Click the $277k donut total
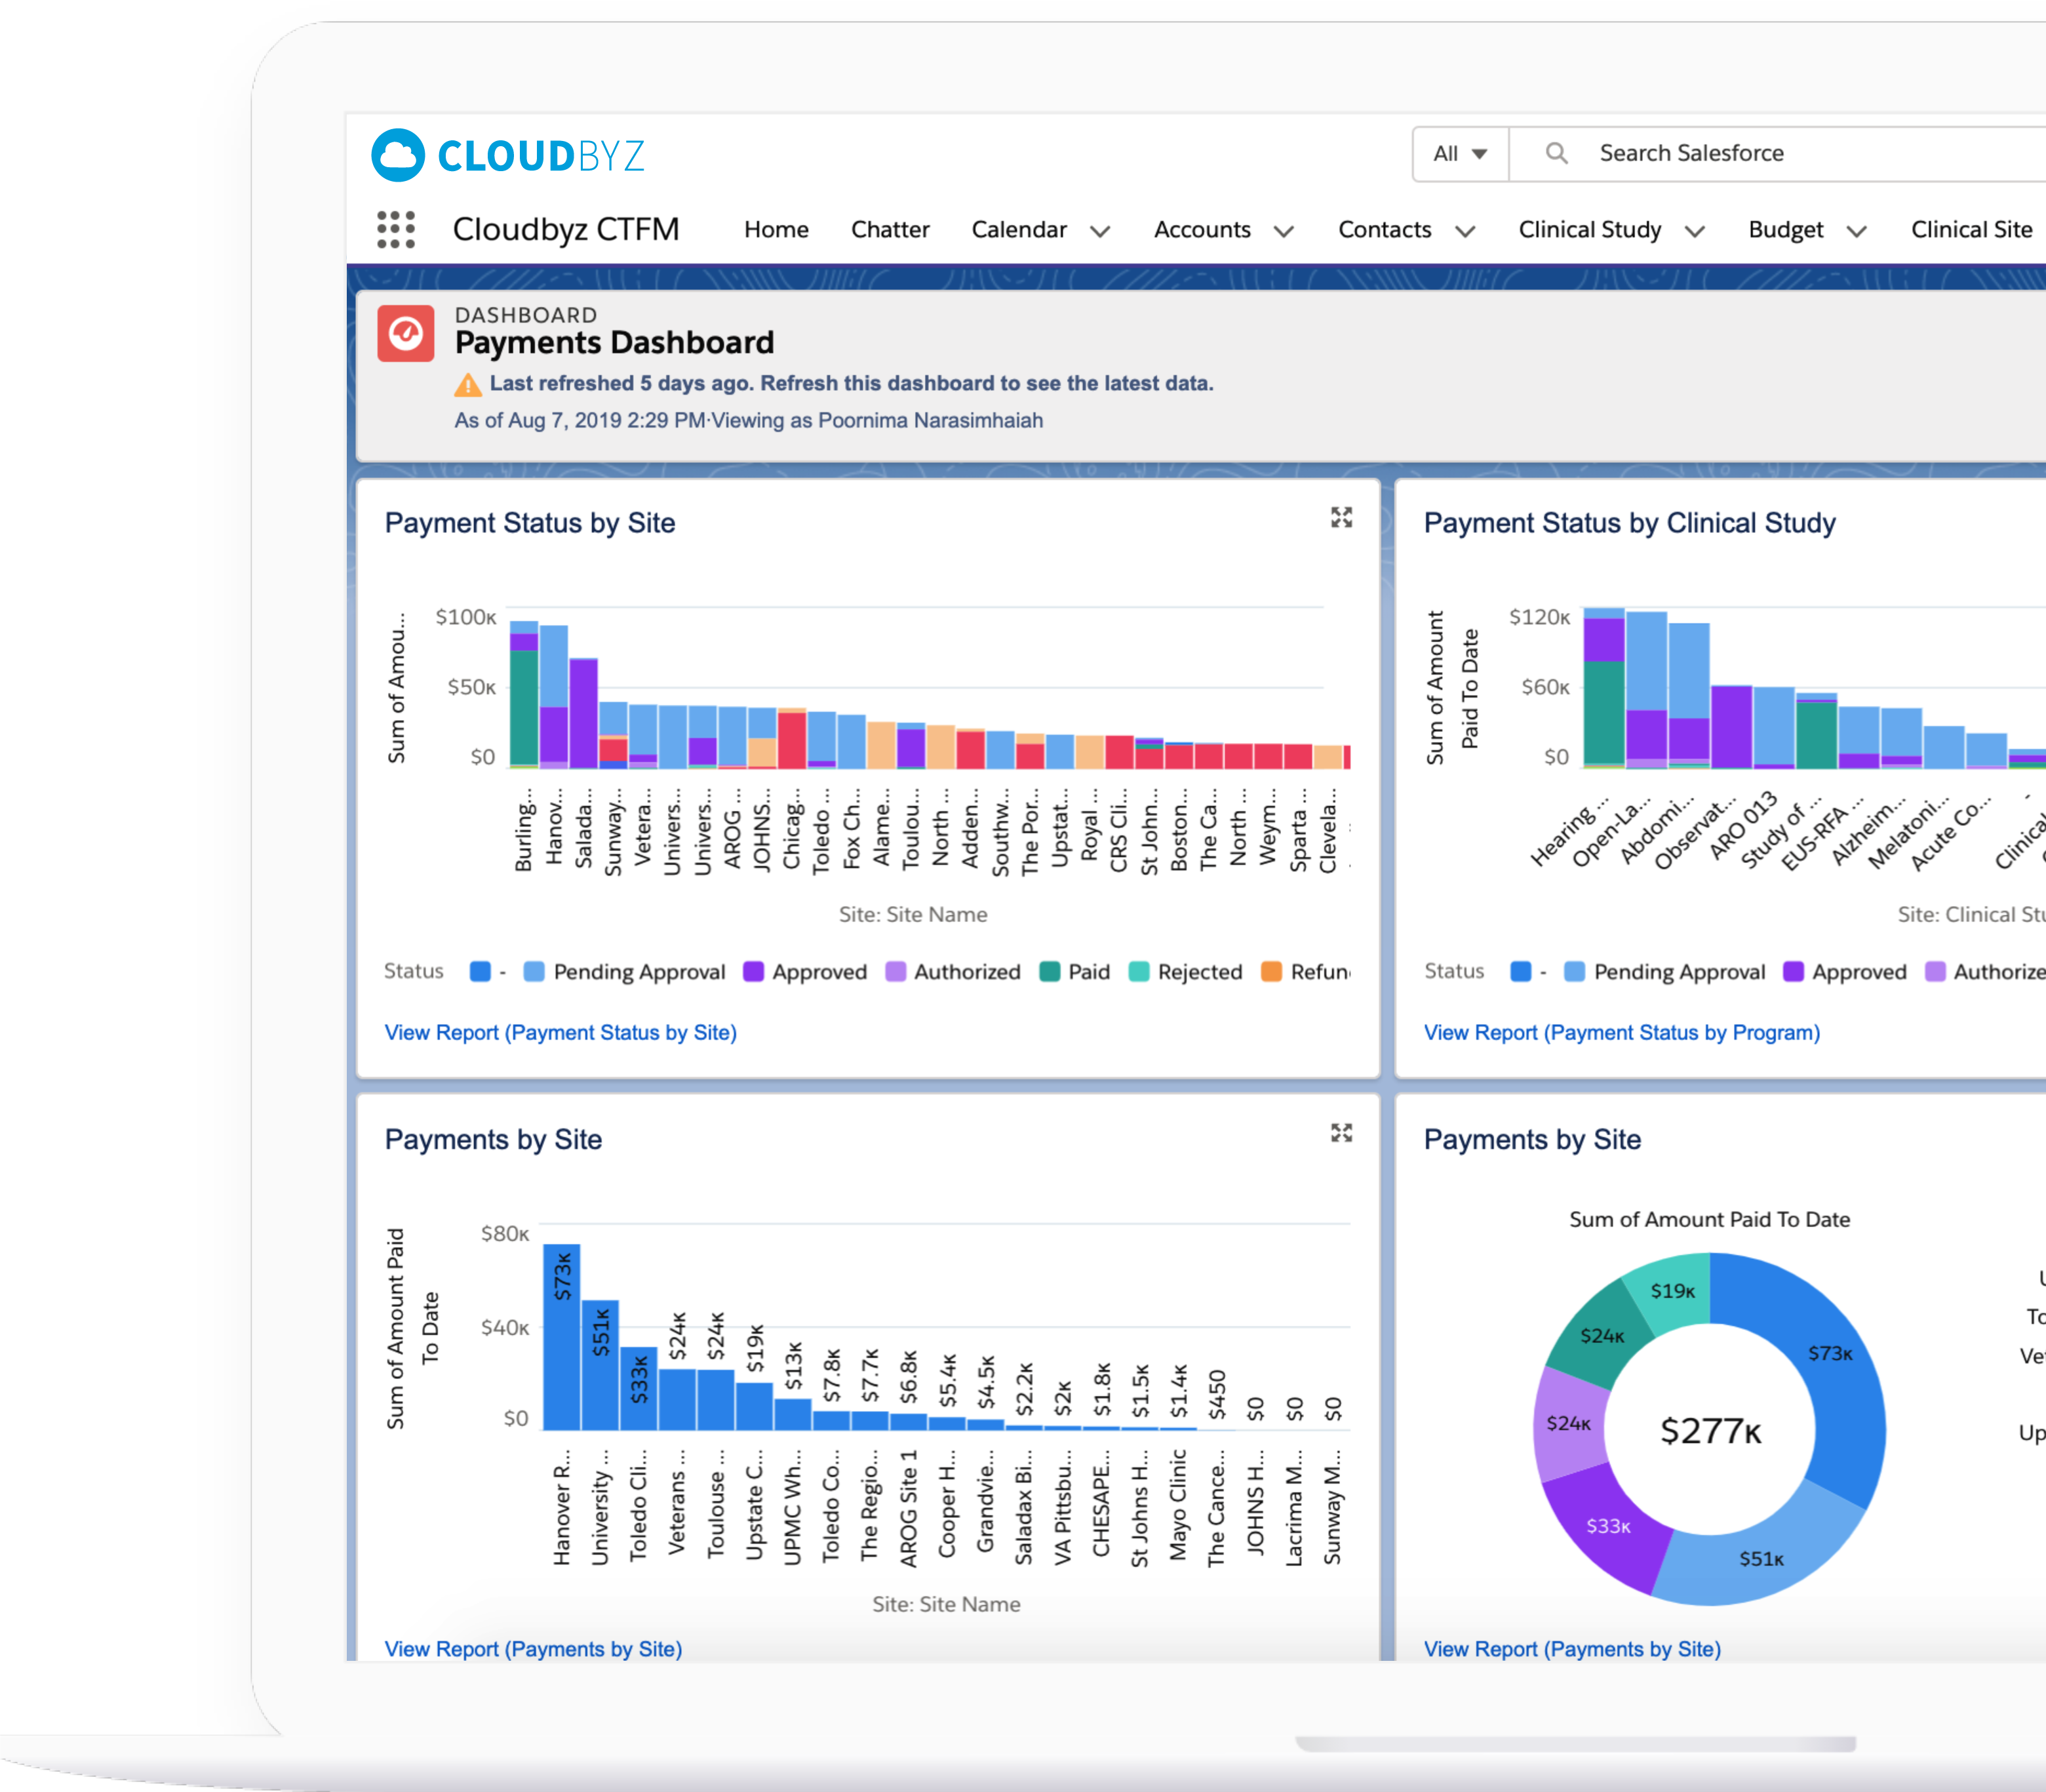Screen dimensions: 2046x1792 (1710, 1431)
